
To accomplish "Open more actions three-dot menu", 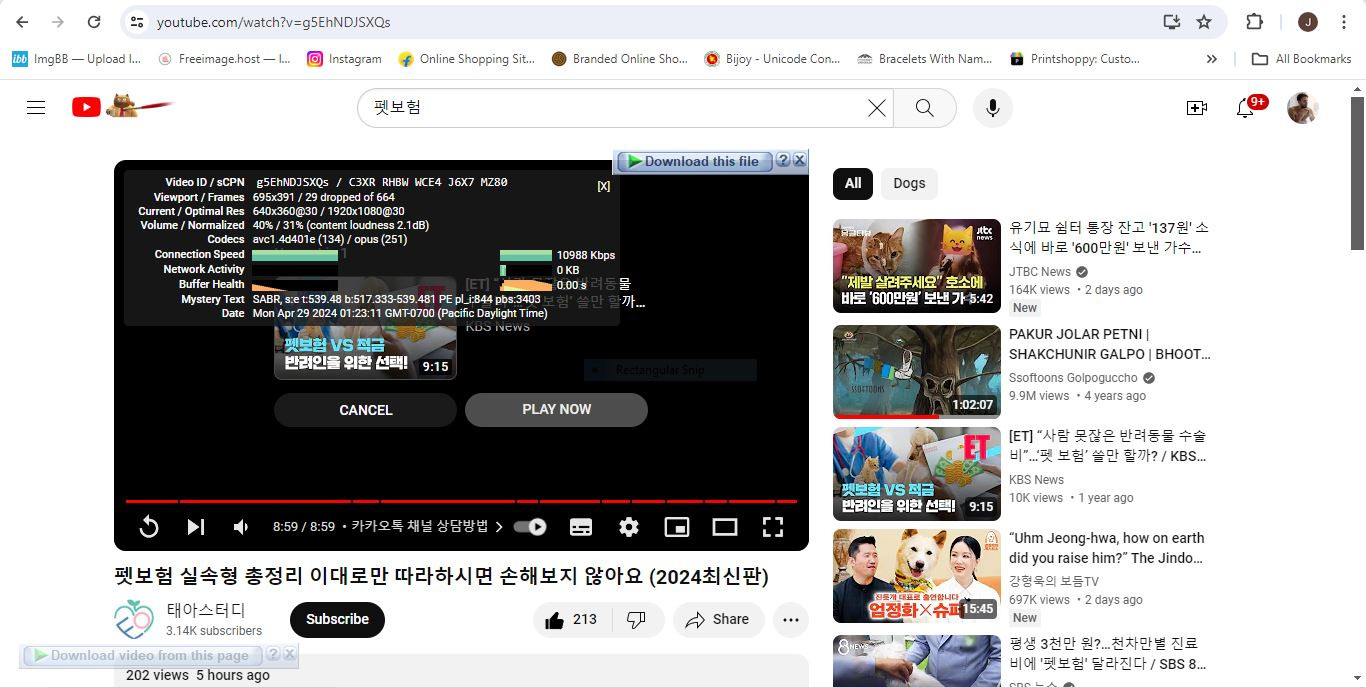I will pos(790,620).
